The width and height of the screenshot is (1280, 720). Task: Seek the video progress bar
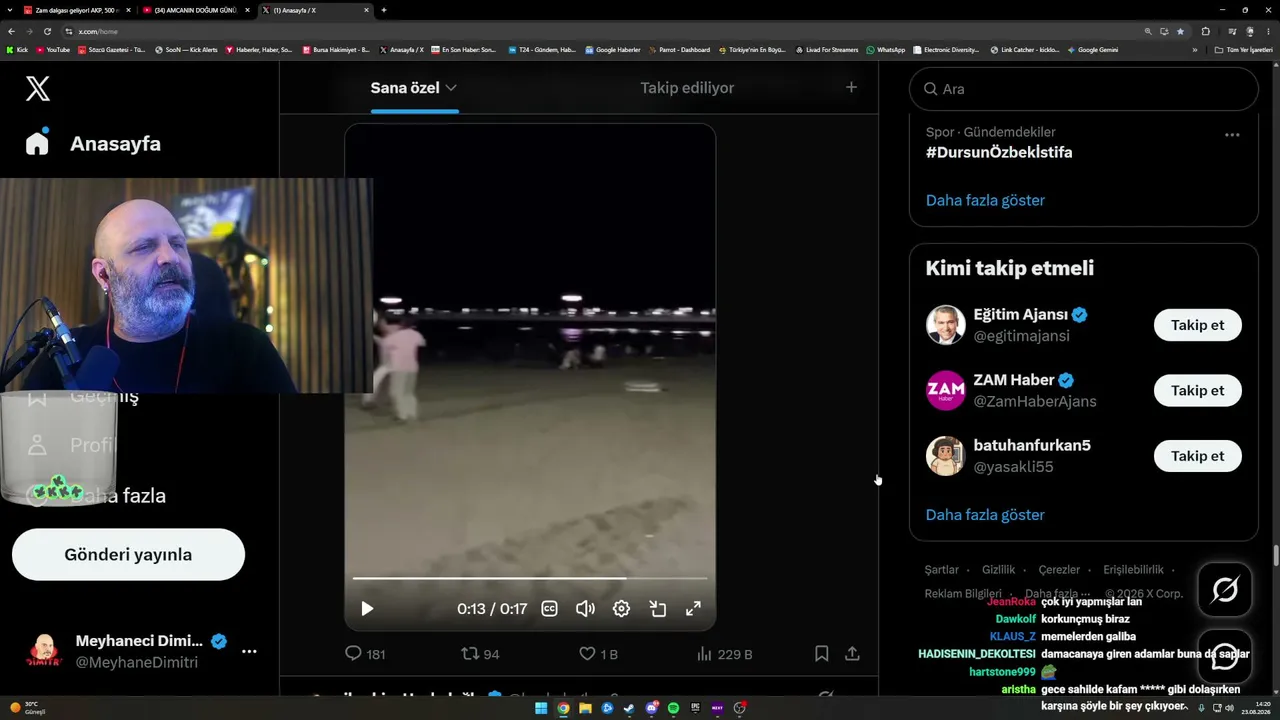click(x=530, y=578)
